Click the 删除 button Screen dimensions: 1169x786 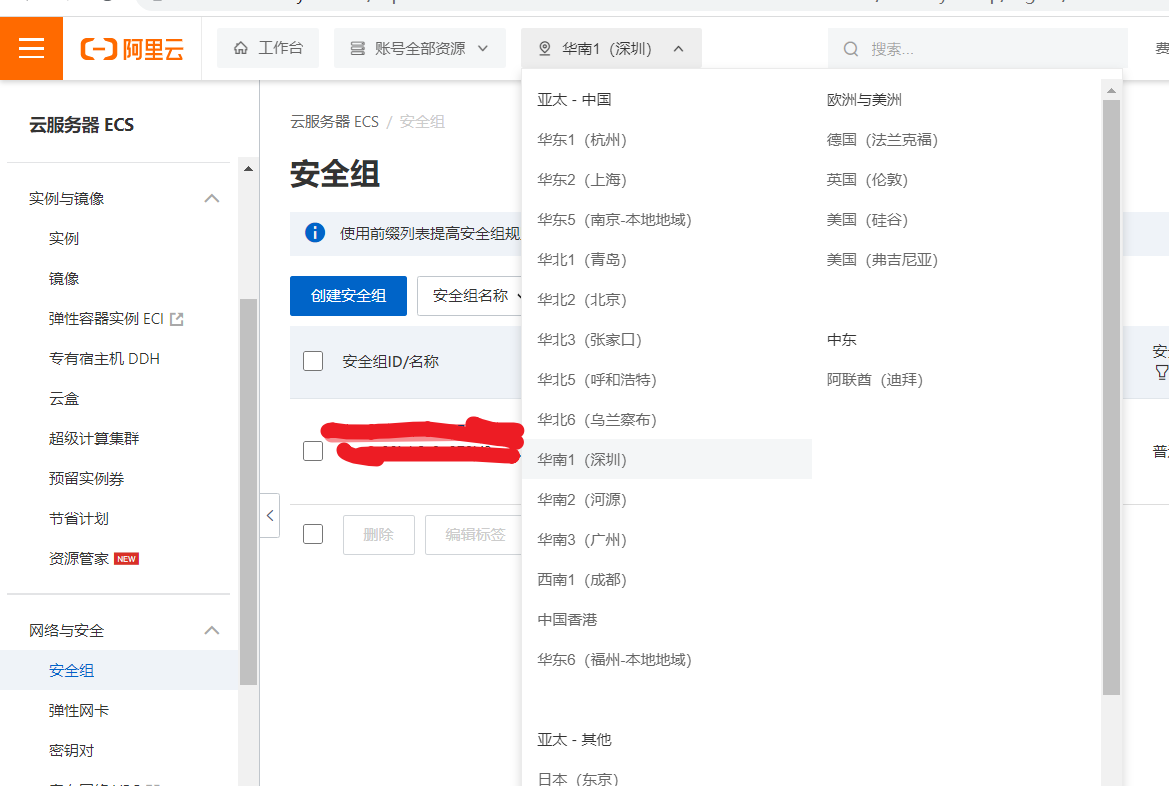pos(379,535)
